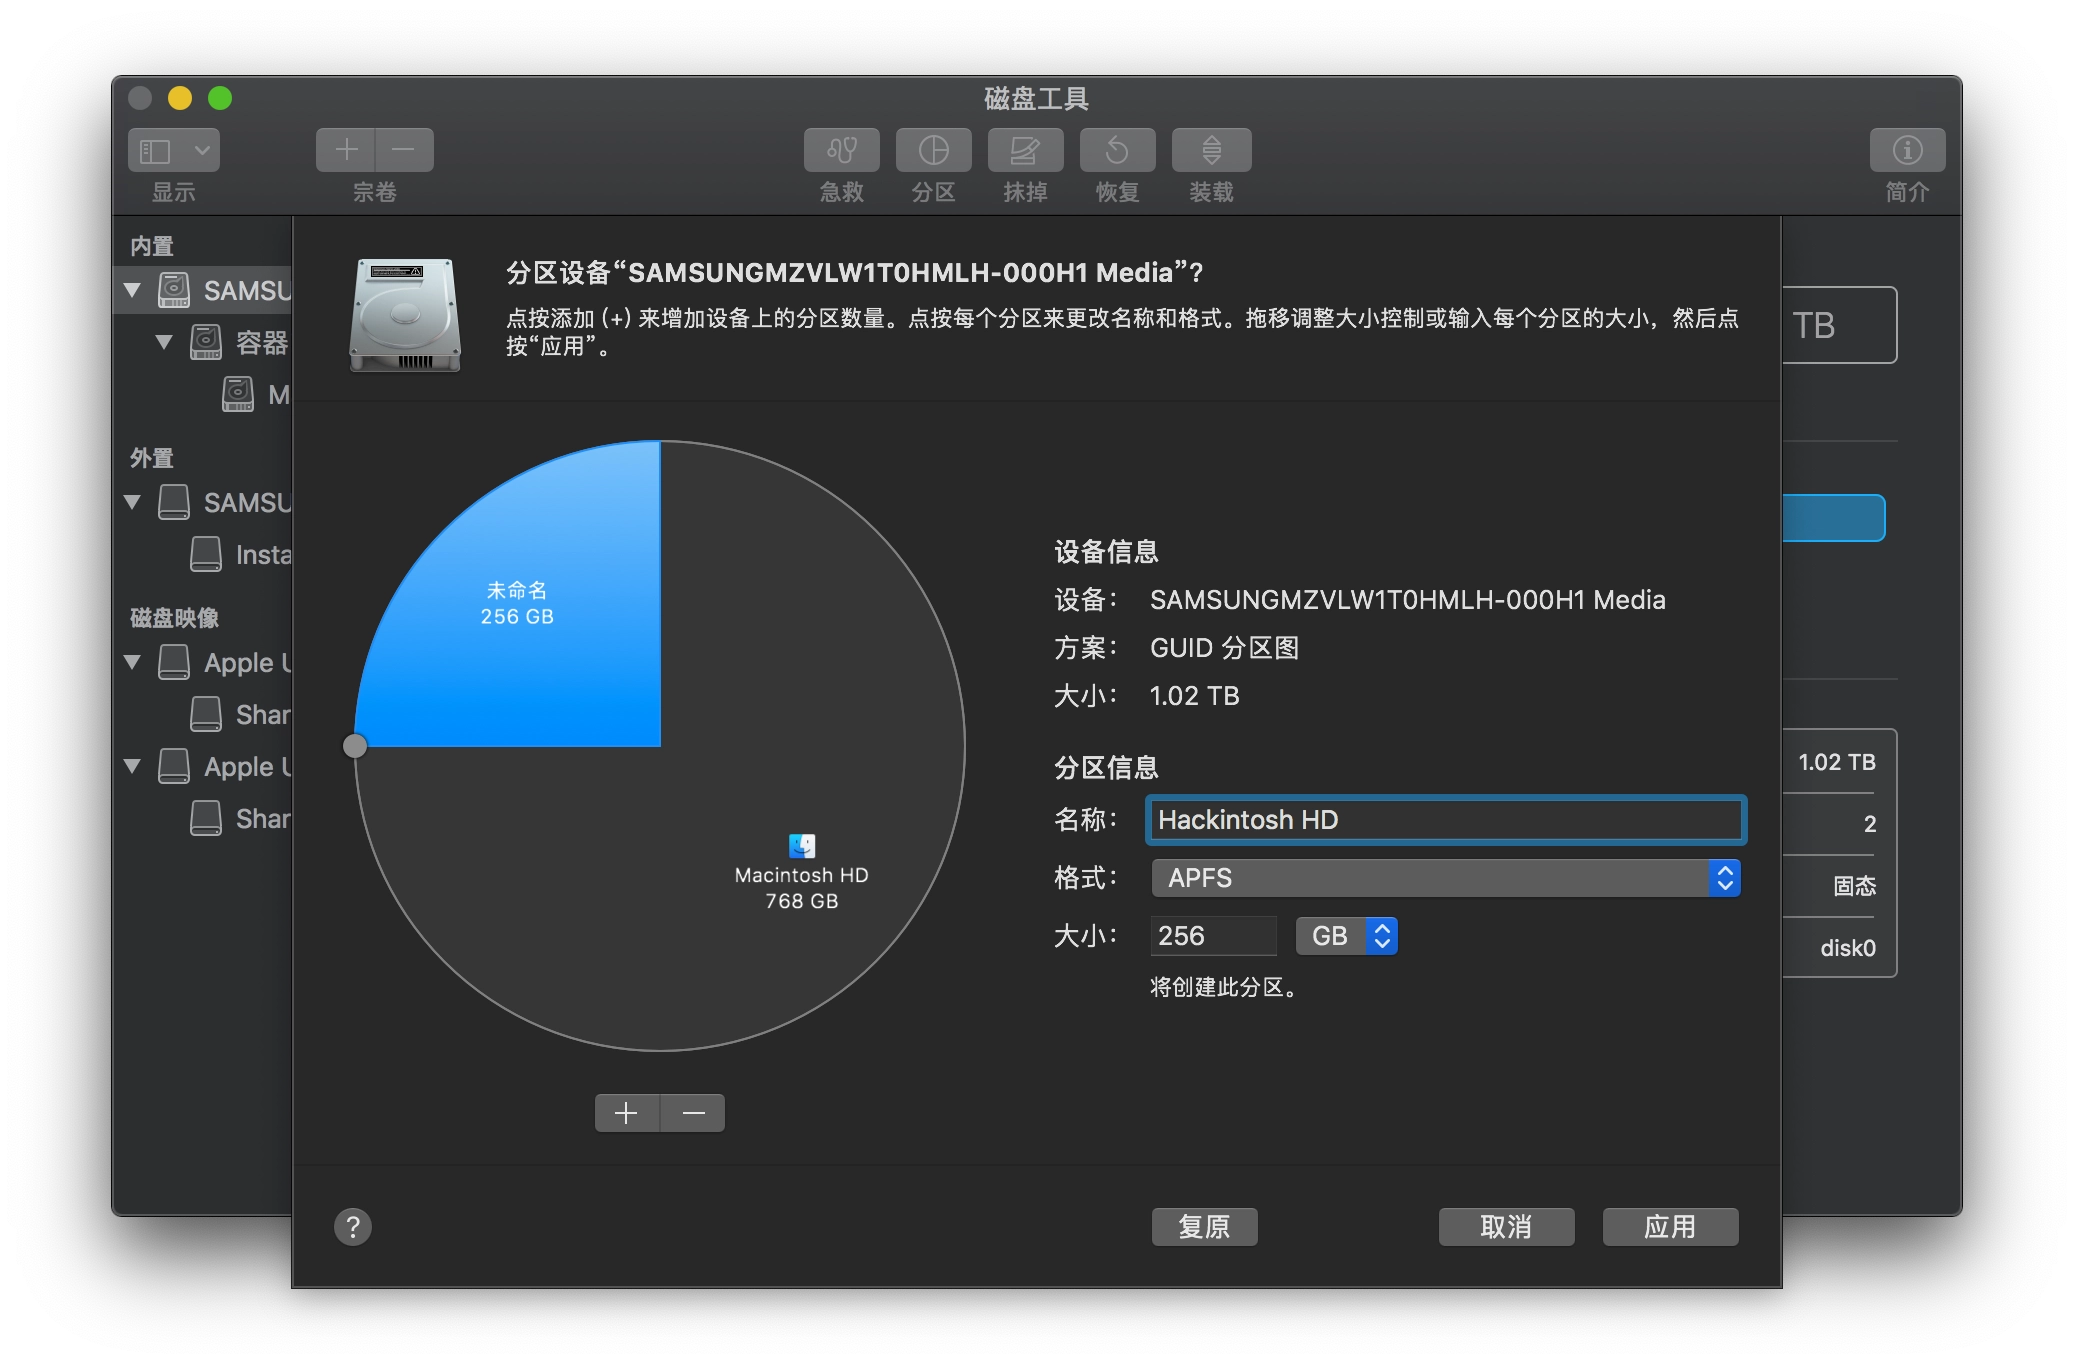Click the Mount (装载) toolbar icon
The image size is (2074, 1364).
point(1211,150)
